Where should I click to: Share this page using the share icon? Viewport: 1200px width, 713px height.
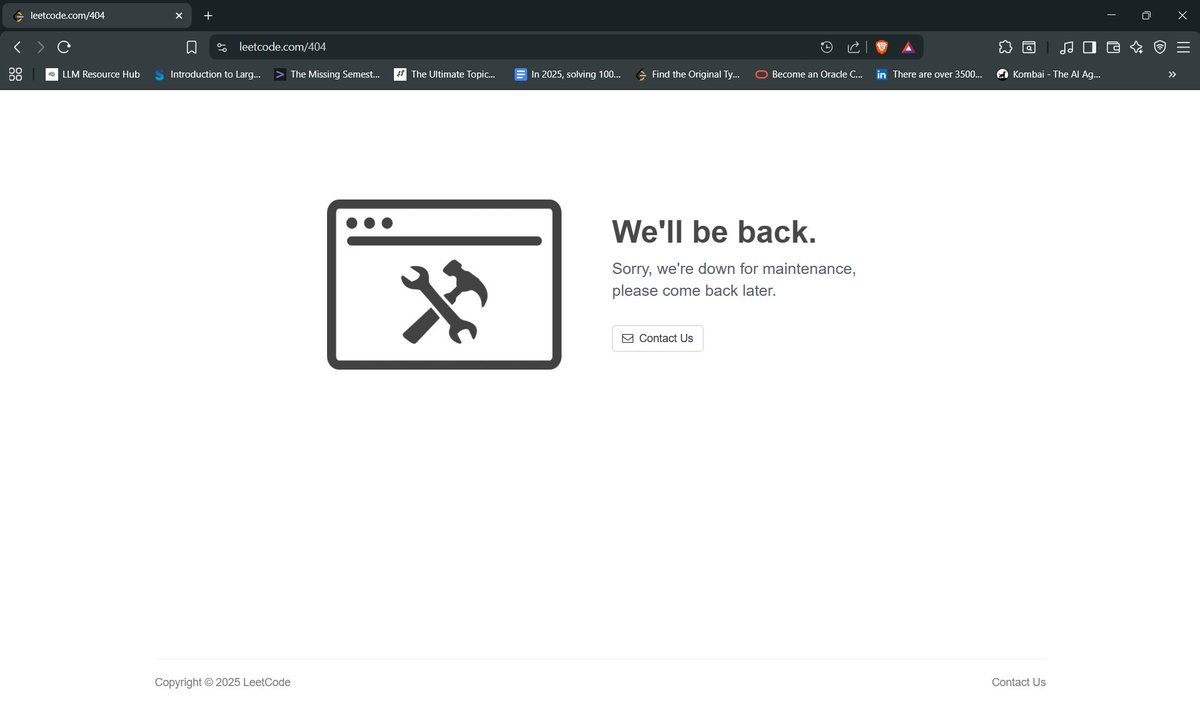pos(853,47)
